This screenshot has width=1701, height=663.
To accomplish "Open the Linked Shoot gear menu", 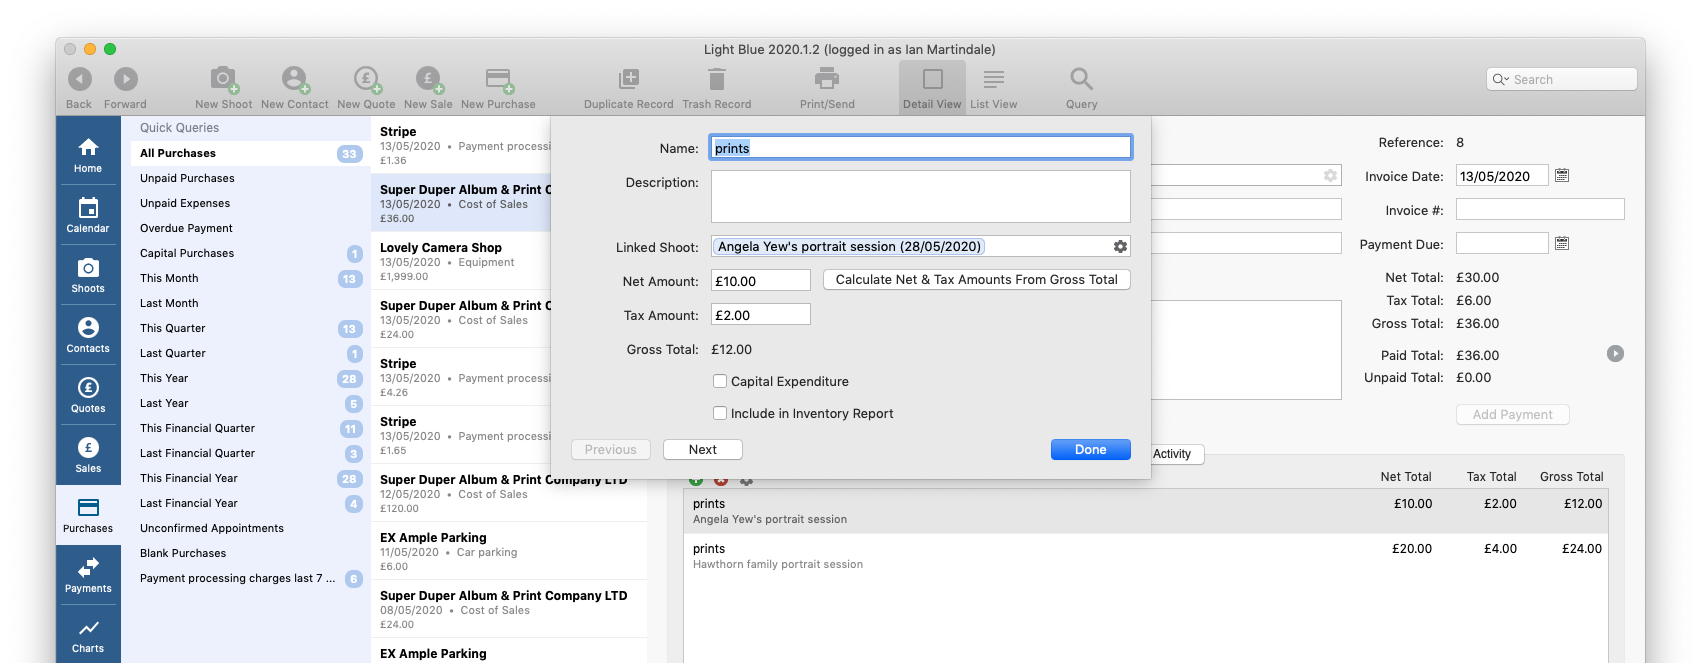I will point(1120,247).
